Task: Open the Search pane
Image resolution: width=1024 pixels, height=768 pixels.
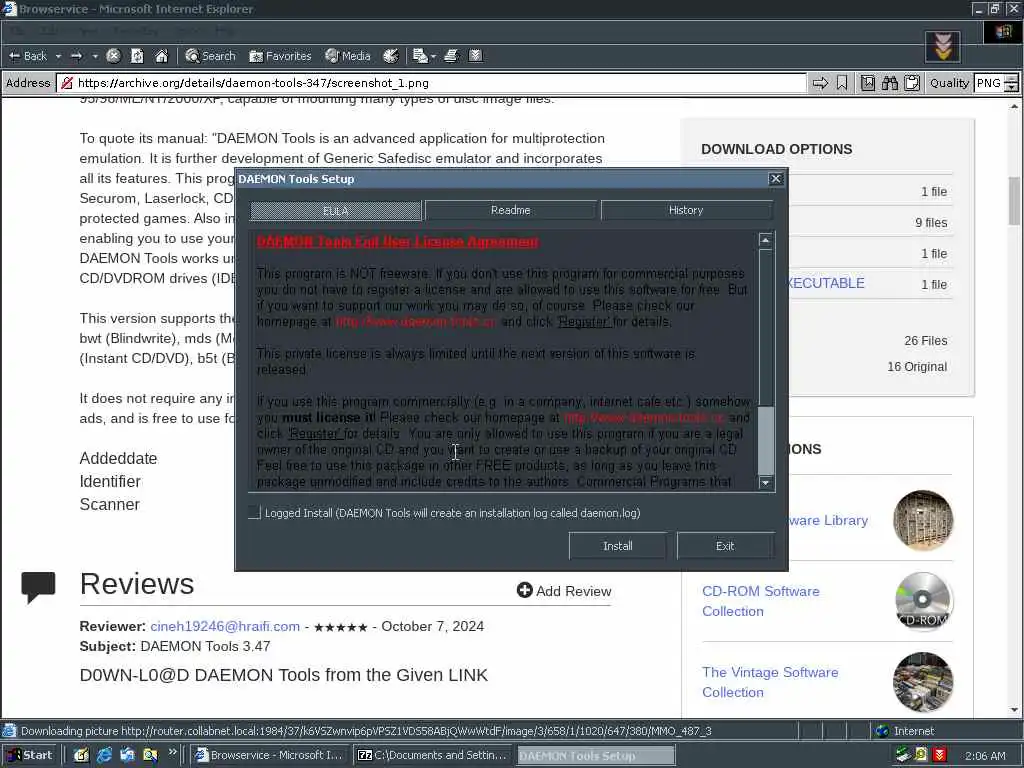Action: pos(210,56)
